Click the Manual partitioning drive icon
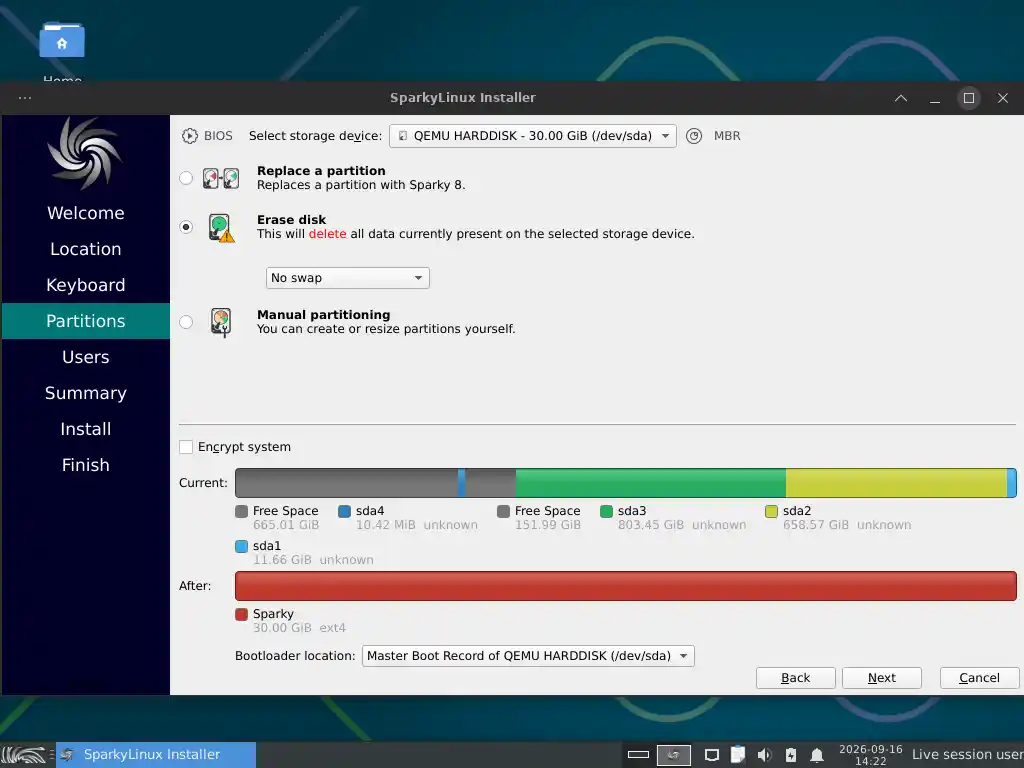Image resolution: width=1024 pixels, height=768 pixels. coord(221,323)
